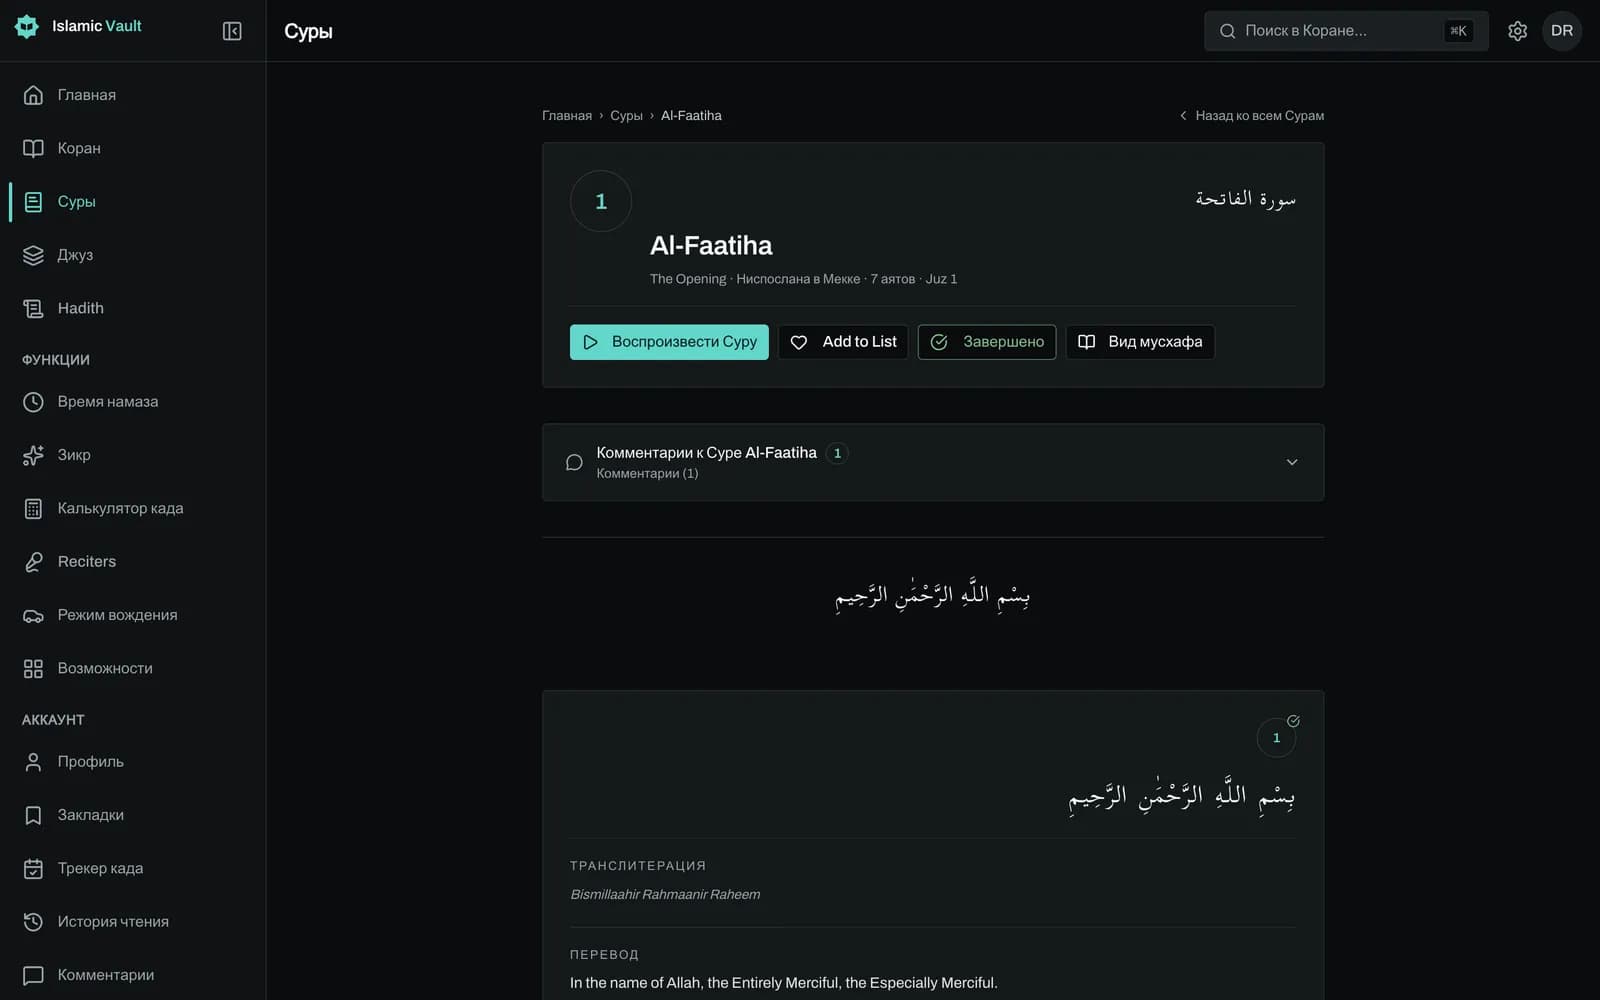Open DR user avatar menu

[x=1561, y=31]
